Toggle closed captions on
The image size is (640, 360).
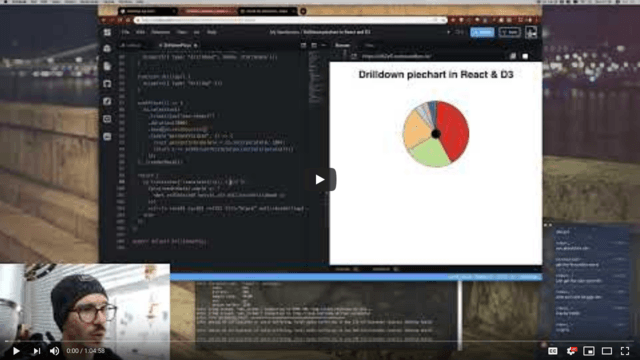point(553,351)
